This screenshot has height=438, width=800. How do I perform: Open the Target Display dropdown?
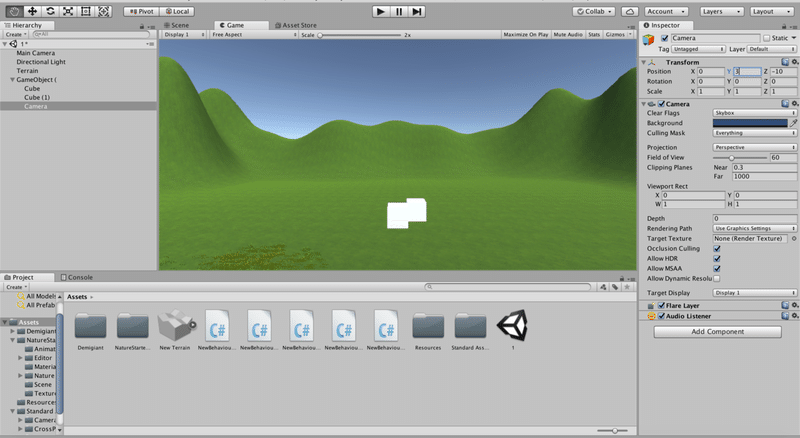pos(755,293)
